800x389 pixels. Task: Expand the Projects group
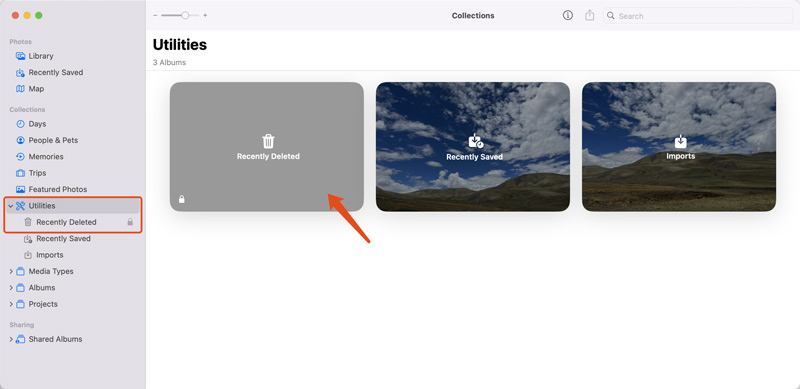pyautogui.click(x=11, y=304)
